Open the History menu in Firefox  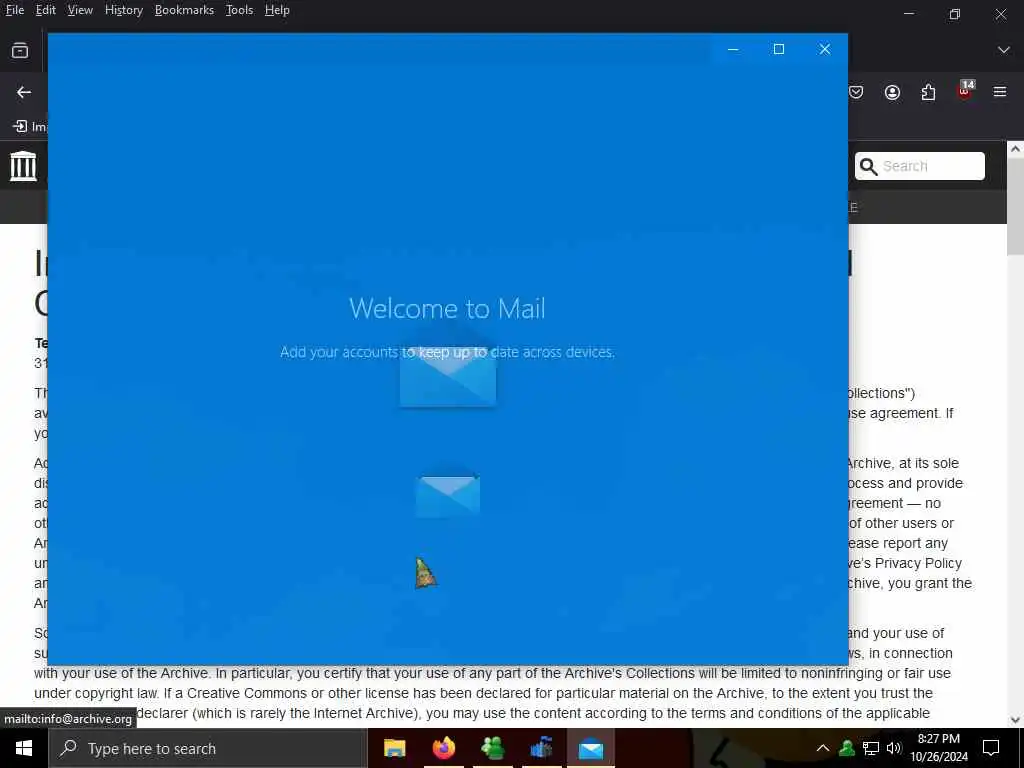click(123, 10)
